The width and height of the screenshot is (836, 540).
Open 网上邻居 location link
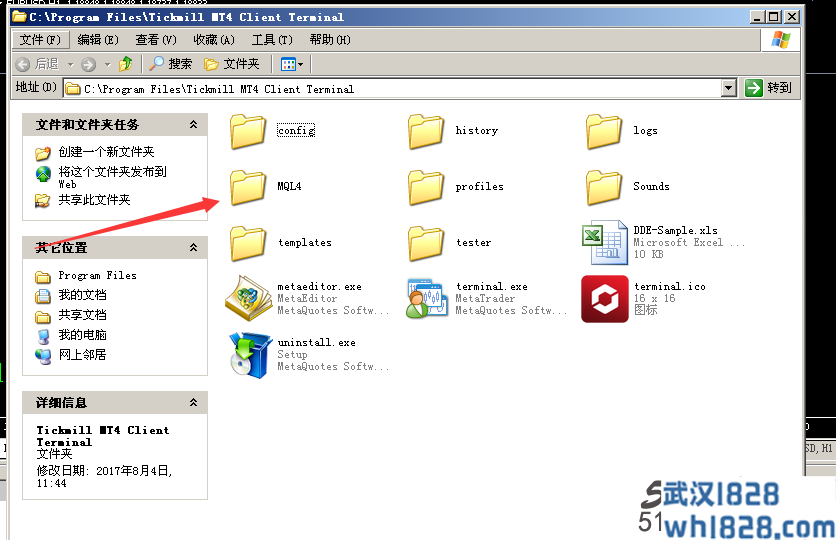click(x=82, y=354)
